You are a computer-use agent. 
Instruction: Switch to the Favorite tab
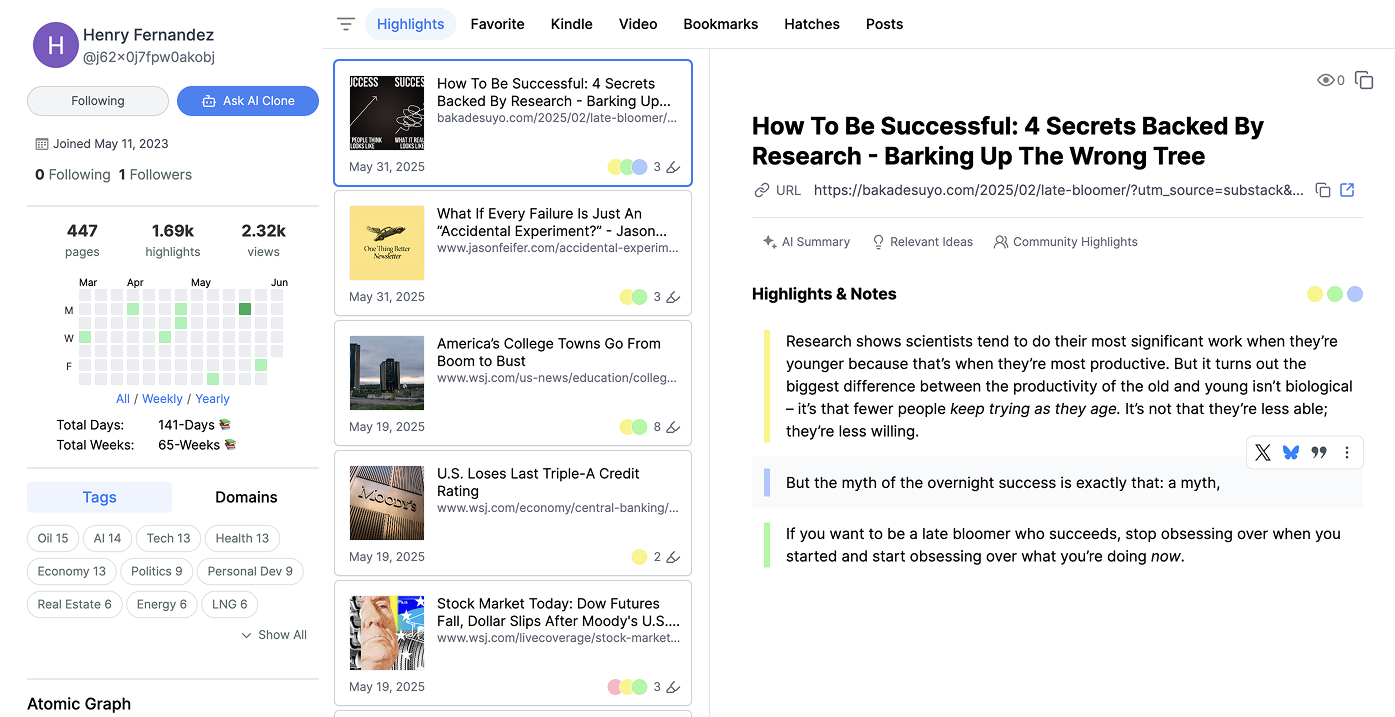pos(497,24)
